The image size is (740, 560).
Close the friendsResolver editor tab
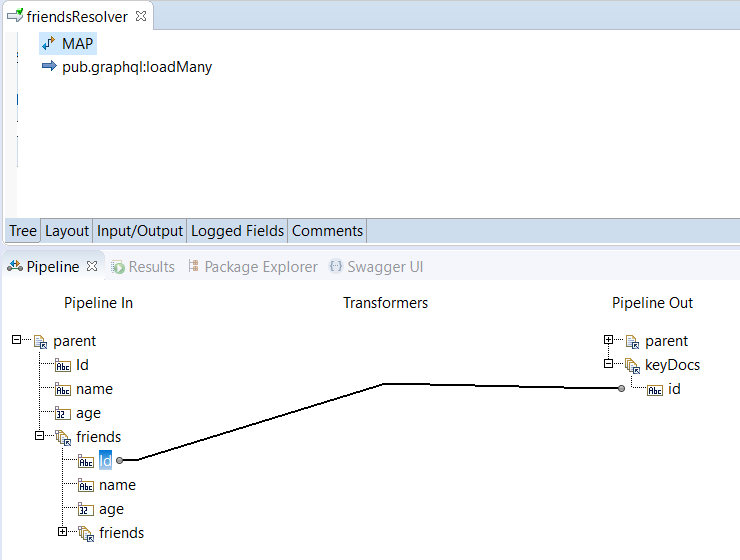point(141,16)
